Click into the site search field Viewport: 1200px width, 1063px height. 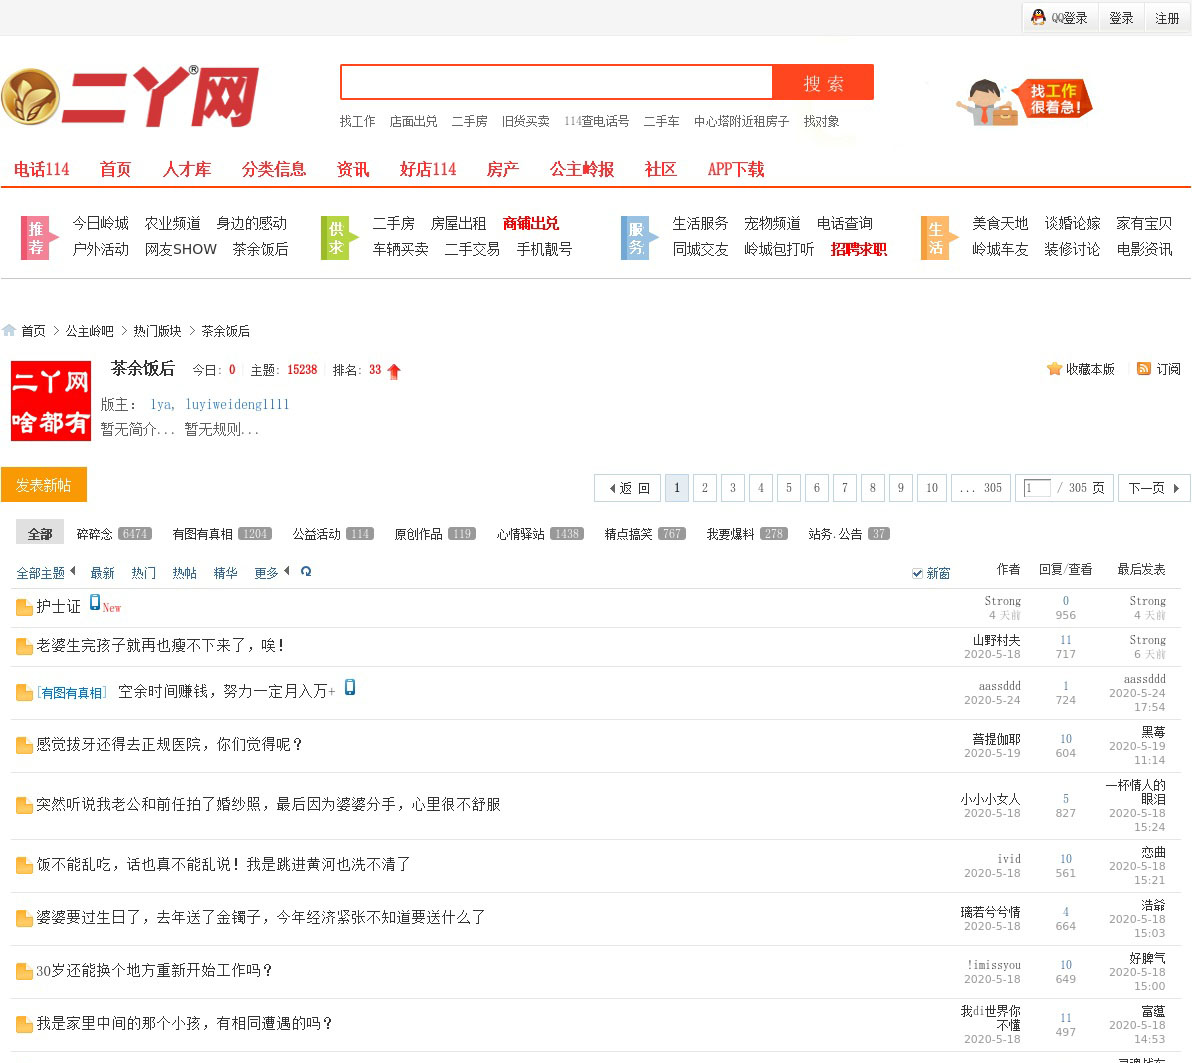[x=557, y=83]
